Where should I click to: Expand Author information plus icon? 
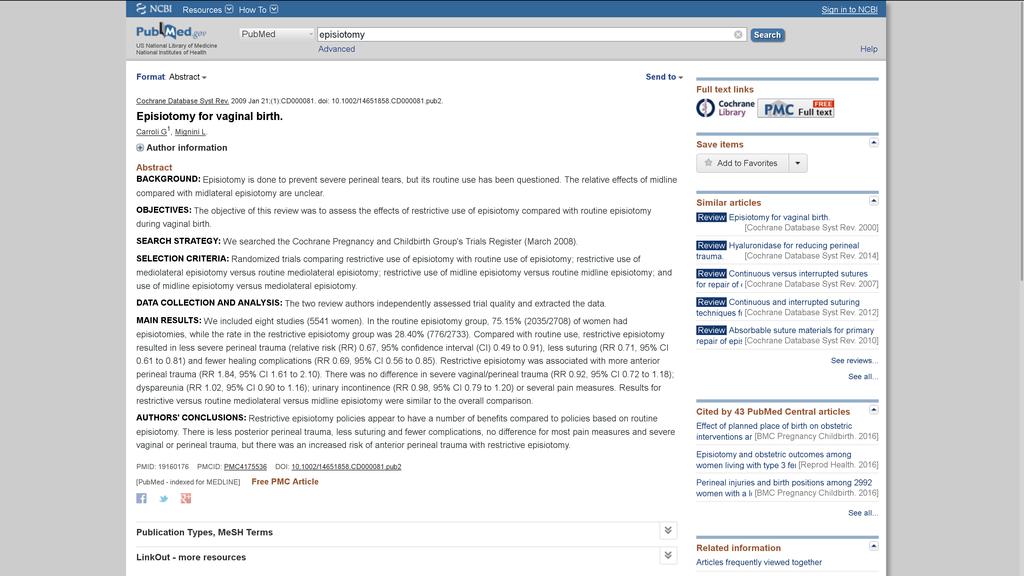pos(140,148)
